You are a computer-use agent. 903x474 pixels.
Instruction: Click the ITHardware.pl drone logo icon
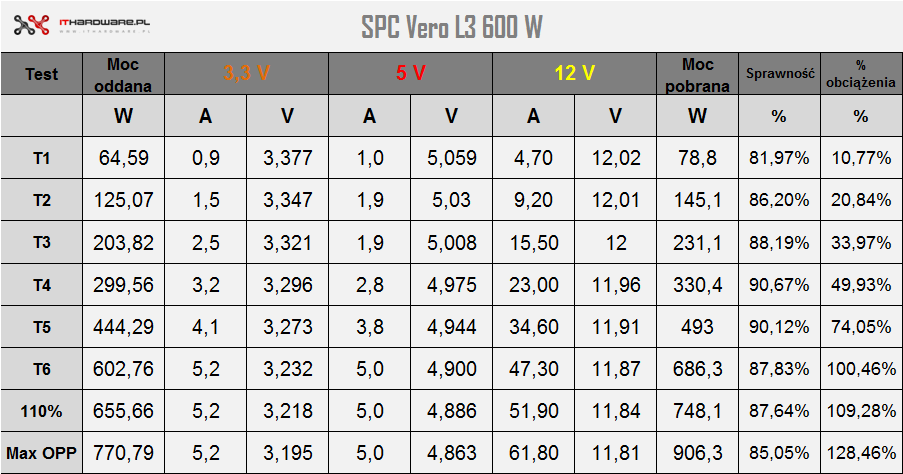point(35,24)
